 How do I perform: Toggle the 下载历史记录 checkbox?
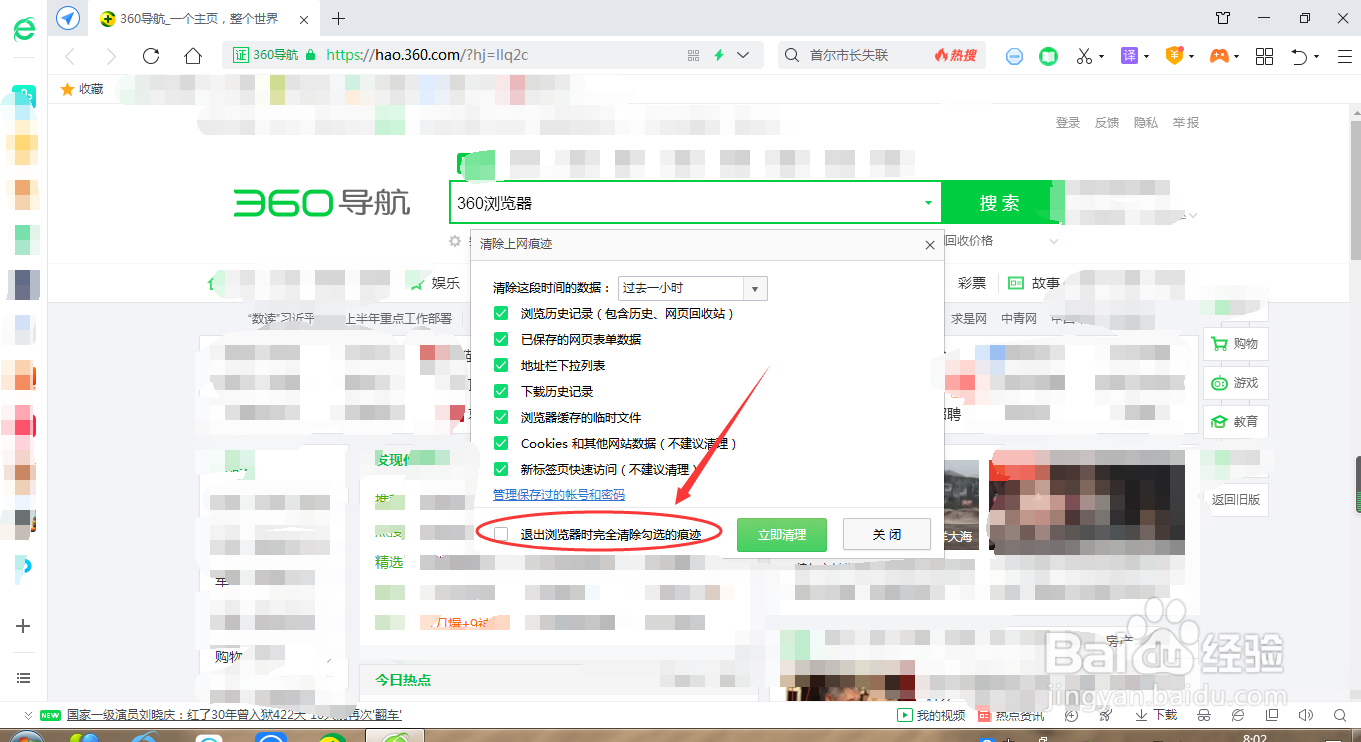pos(501,391)
